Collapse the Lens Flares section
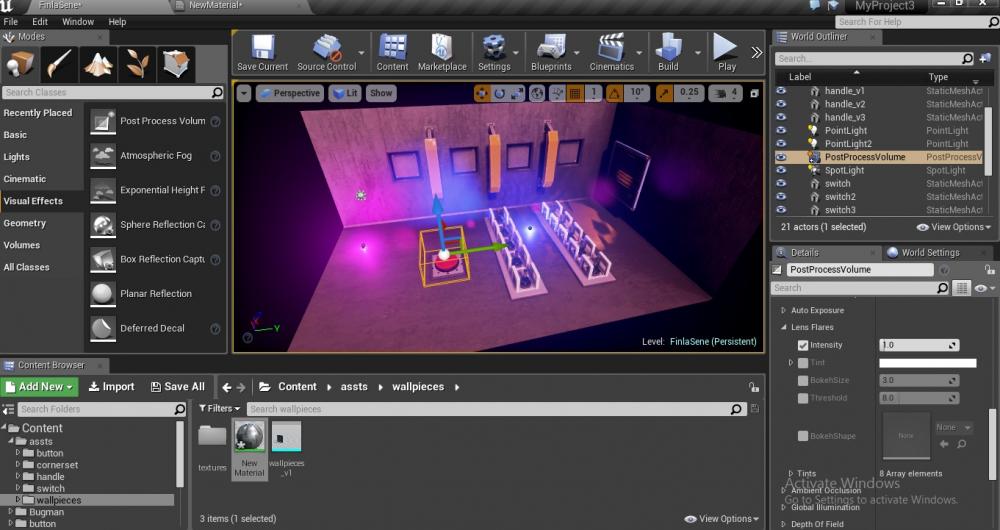Screen dimensions: 1000x530 pyautogui.click(x=784, y=327)
